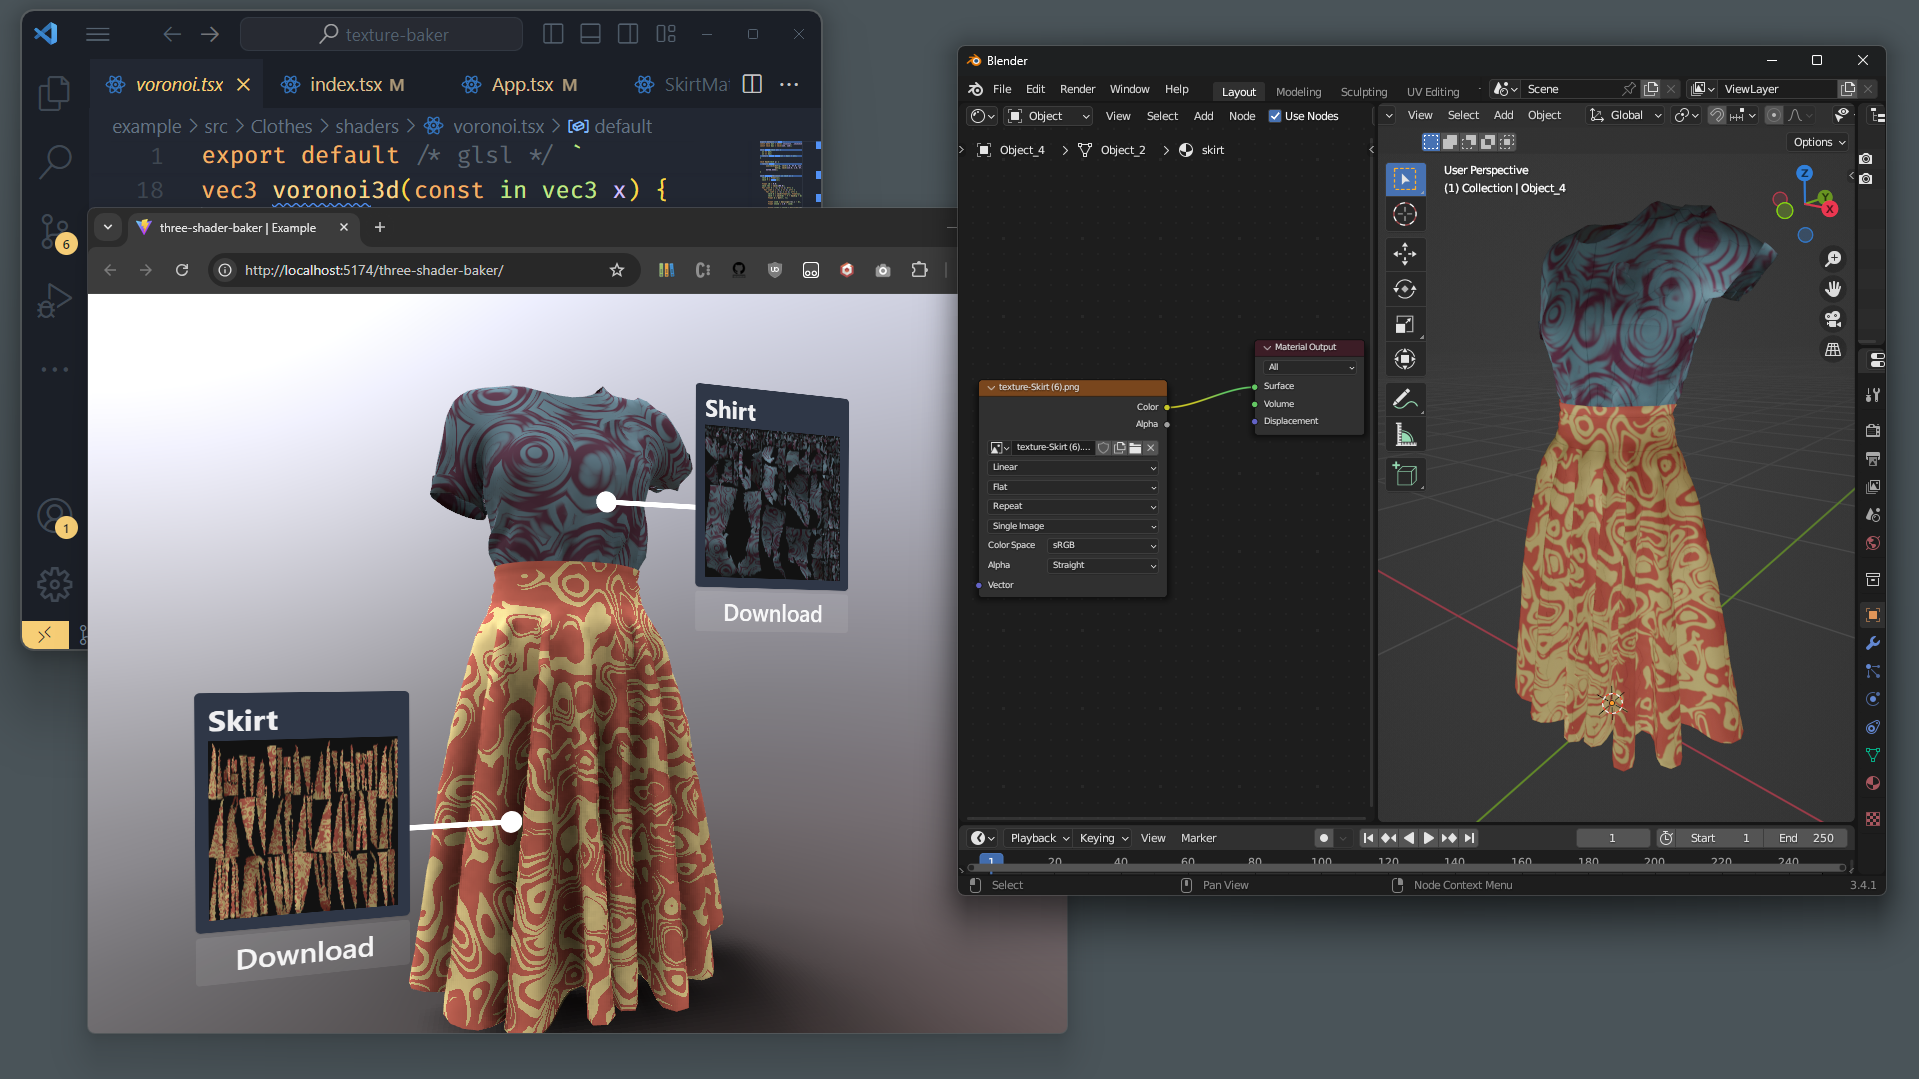The image size is (1919, 1079).
Task: Click Download button under Shirt texture
Action: coord(772,613)
